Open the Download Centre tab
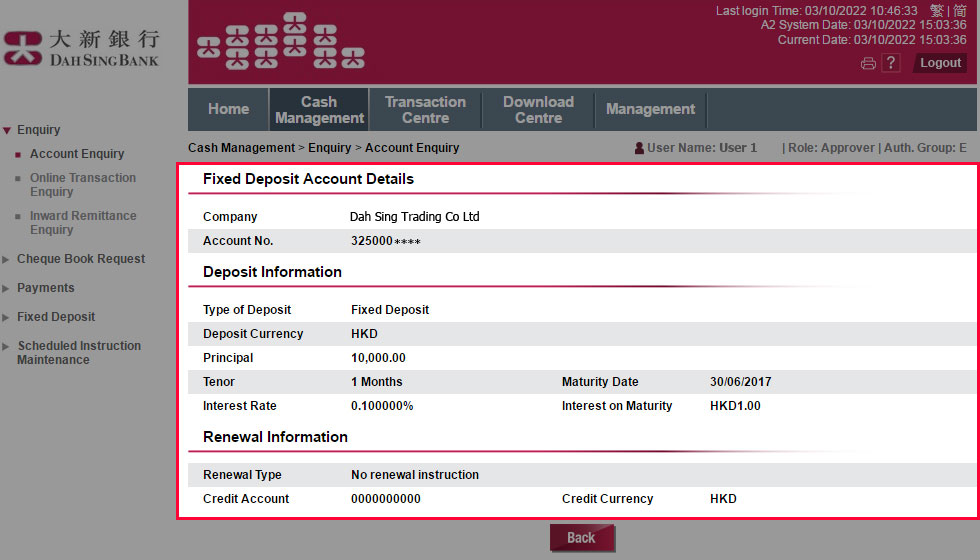Screen dimensions: 980x560 pos(538,109)
